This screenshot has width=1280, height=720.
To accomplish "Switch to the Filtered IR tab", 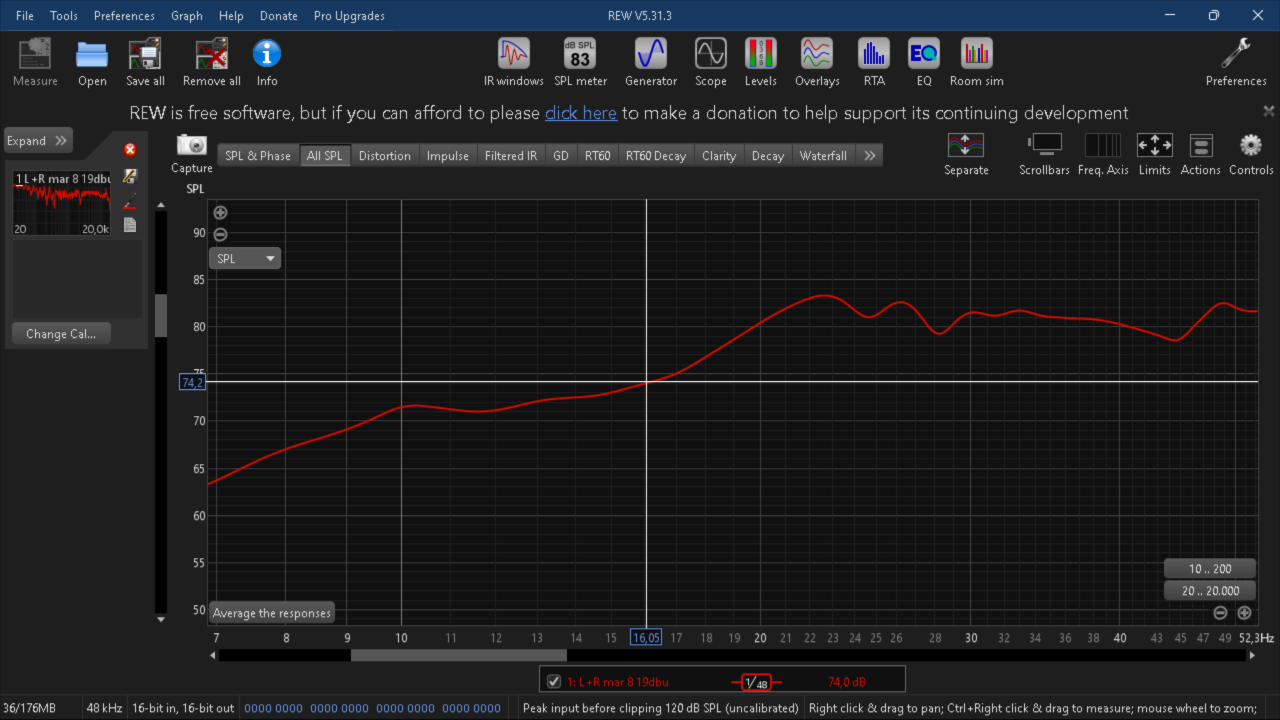I will coord(511,155).
